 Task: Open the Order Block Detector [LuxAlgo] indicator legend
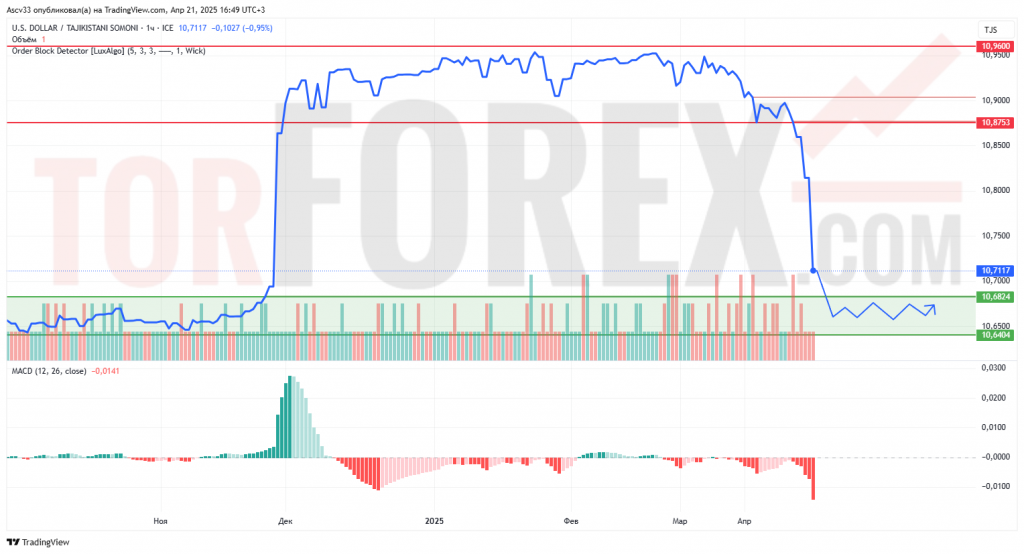(108, 50)
